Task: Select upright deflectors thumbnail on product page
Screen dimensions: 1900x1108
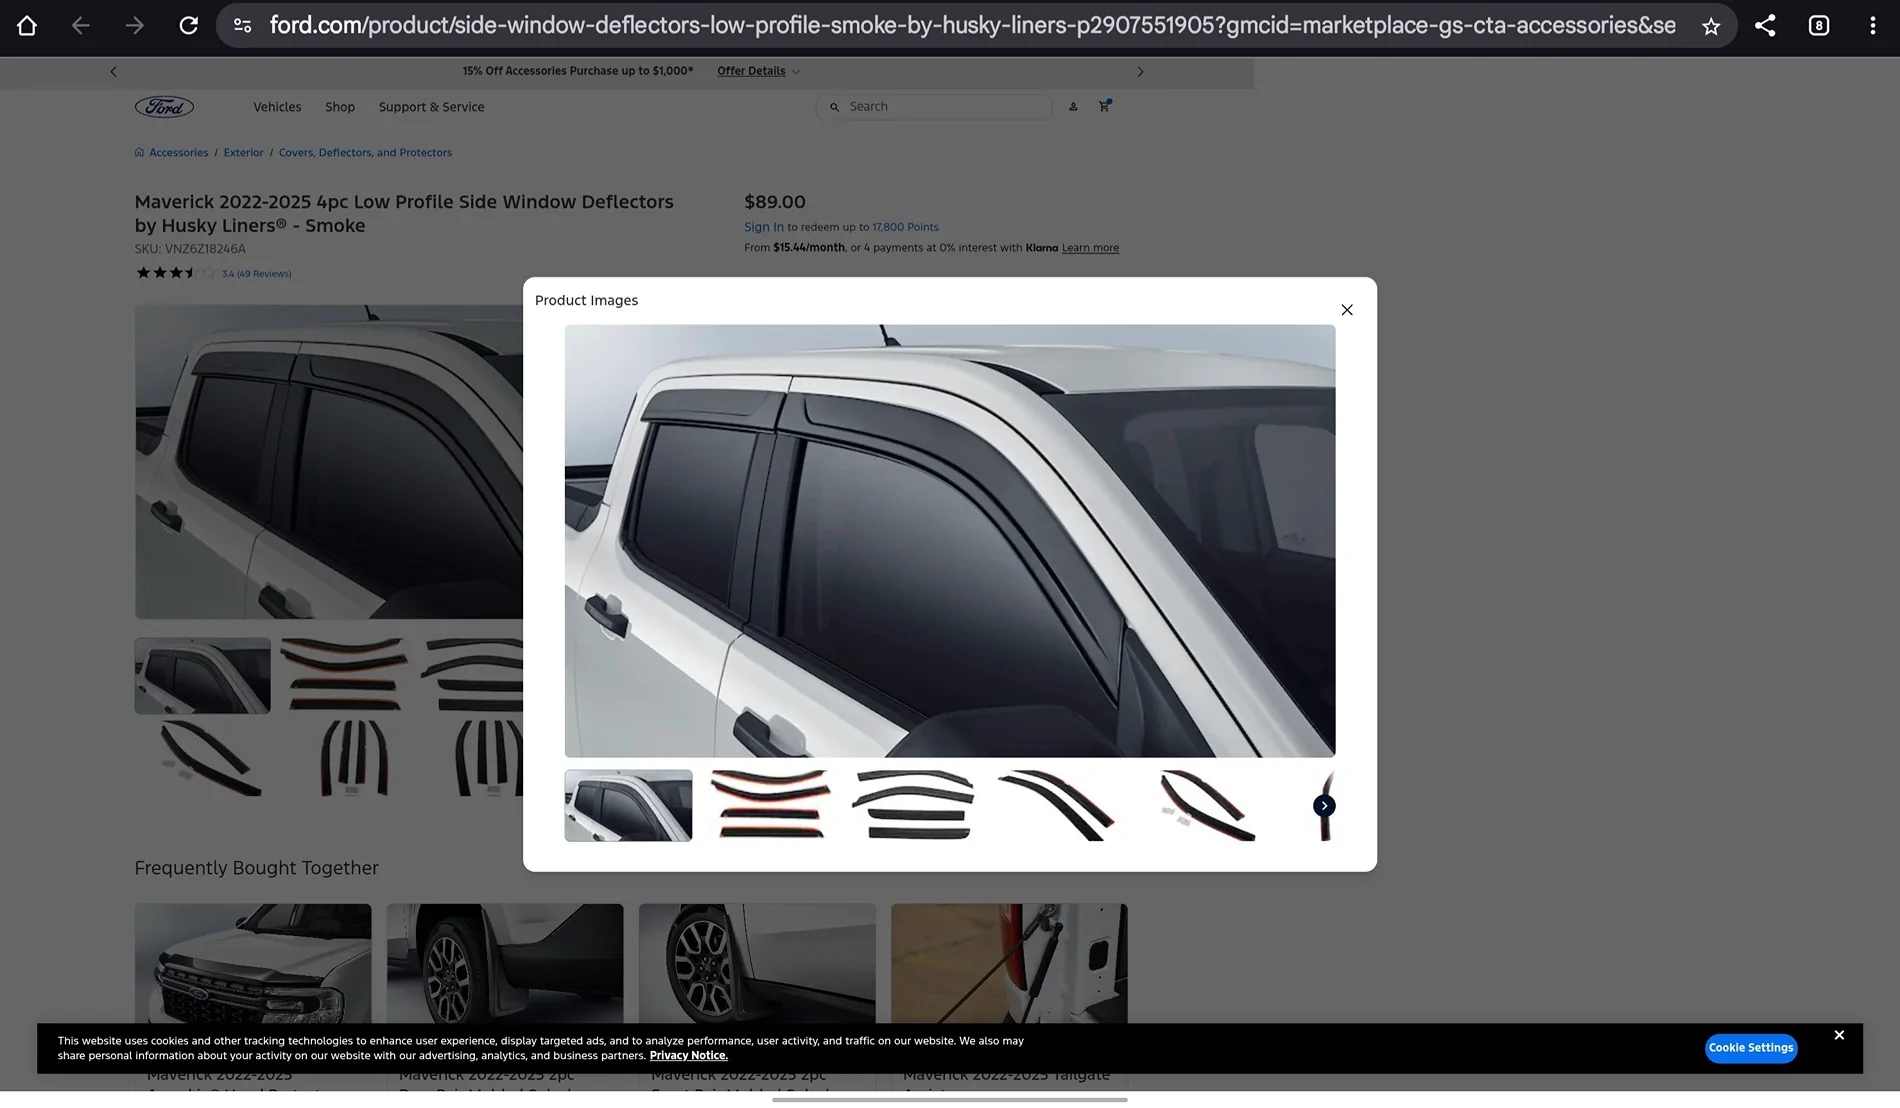Action: [353, 759]
